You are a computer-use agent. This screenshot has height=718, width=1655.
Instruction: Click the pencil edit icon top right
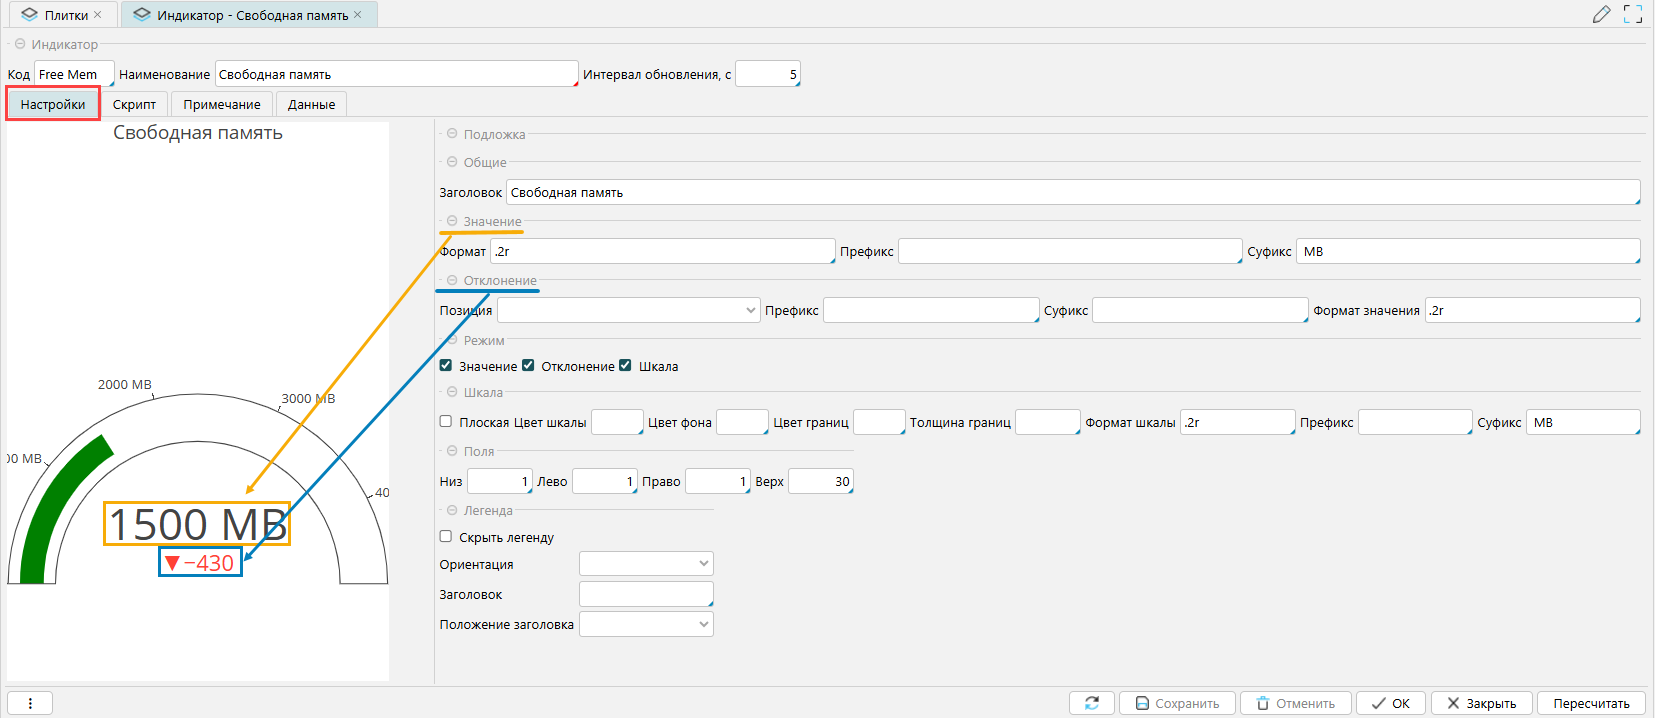1601,14
